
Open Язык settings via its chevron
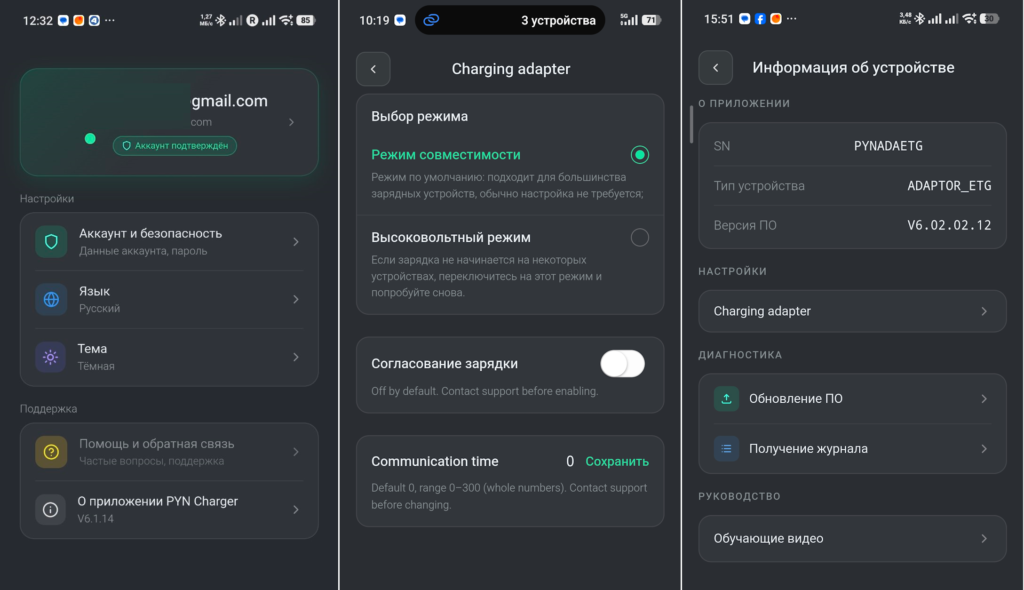coord(296,299)
